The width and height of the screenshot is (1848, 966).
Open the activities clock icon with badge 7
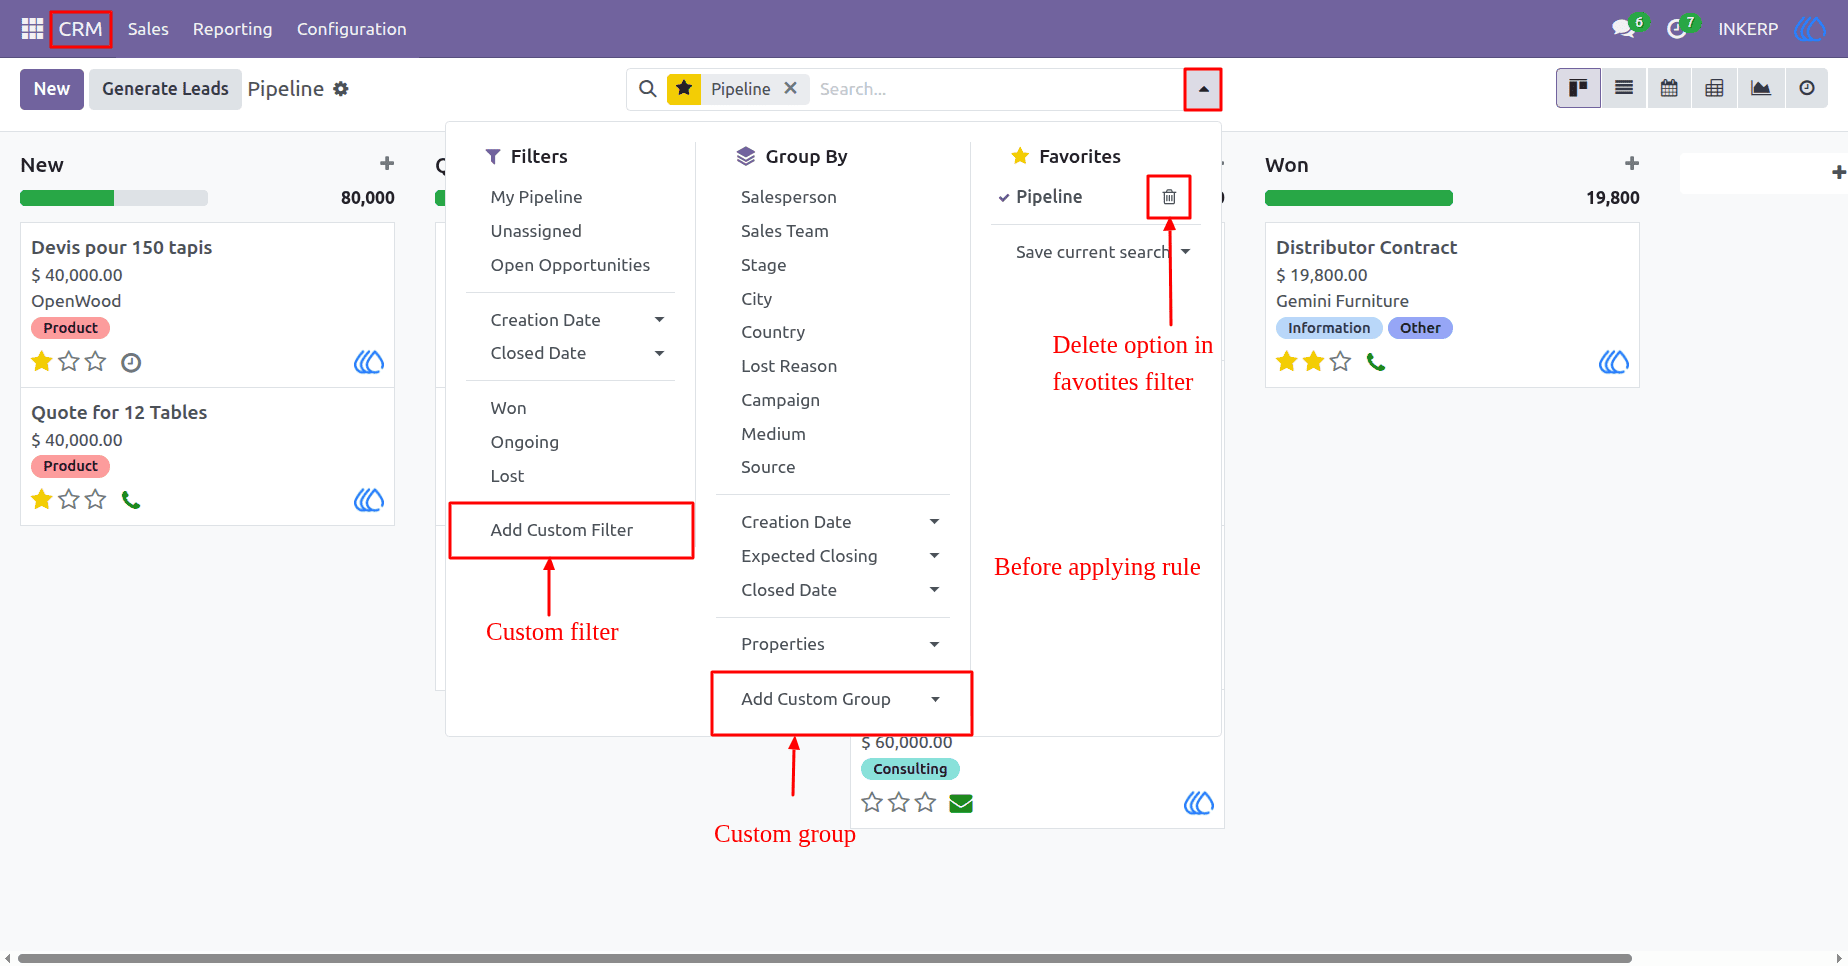click(x=1677, y=29)
